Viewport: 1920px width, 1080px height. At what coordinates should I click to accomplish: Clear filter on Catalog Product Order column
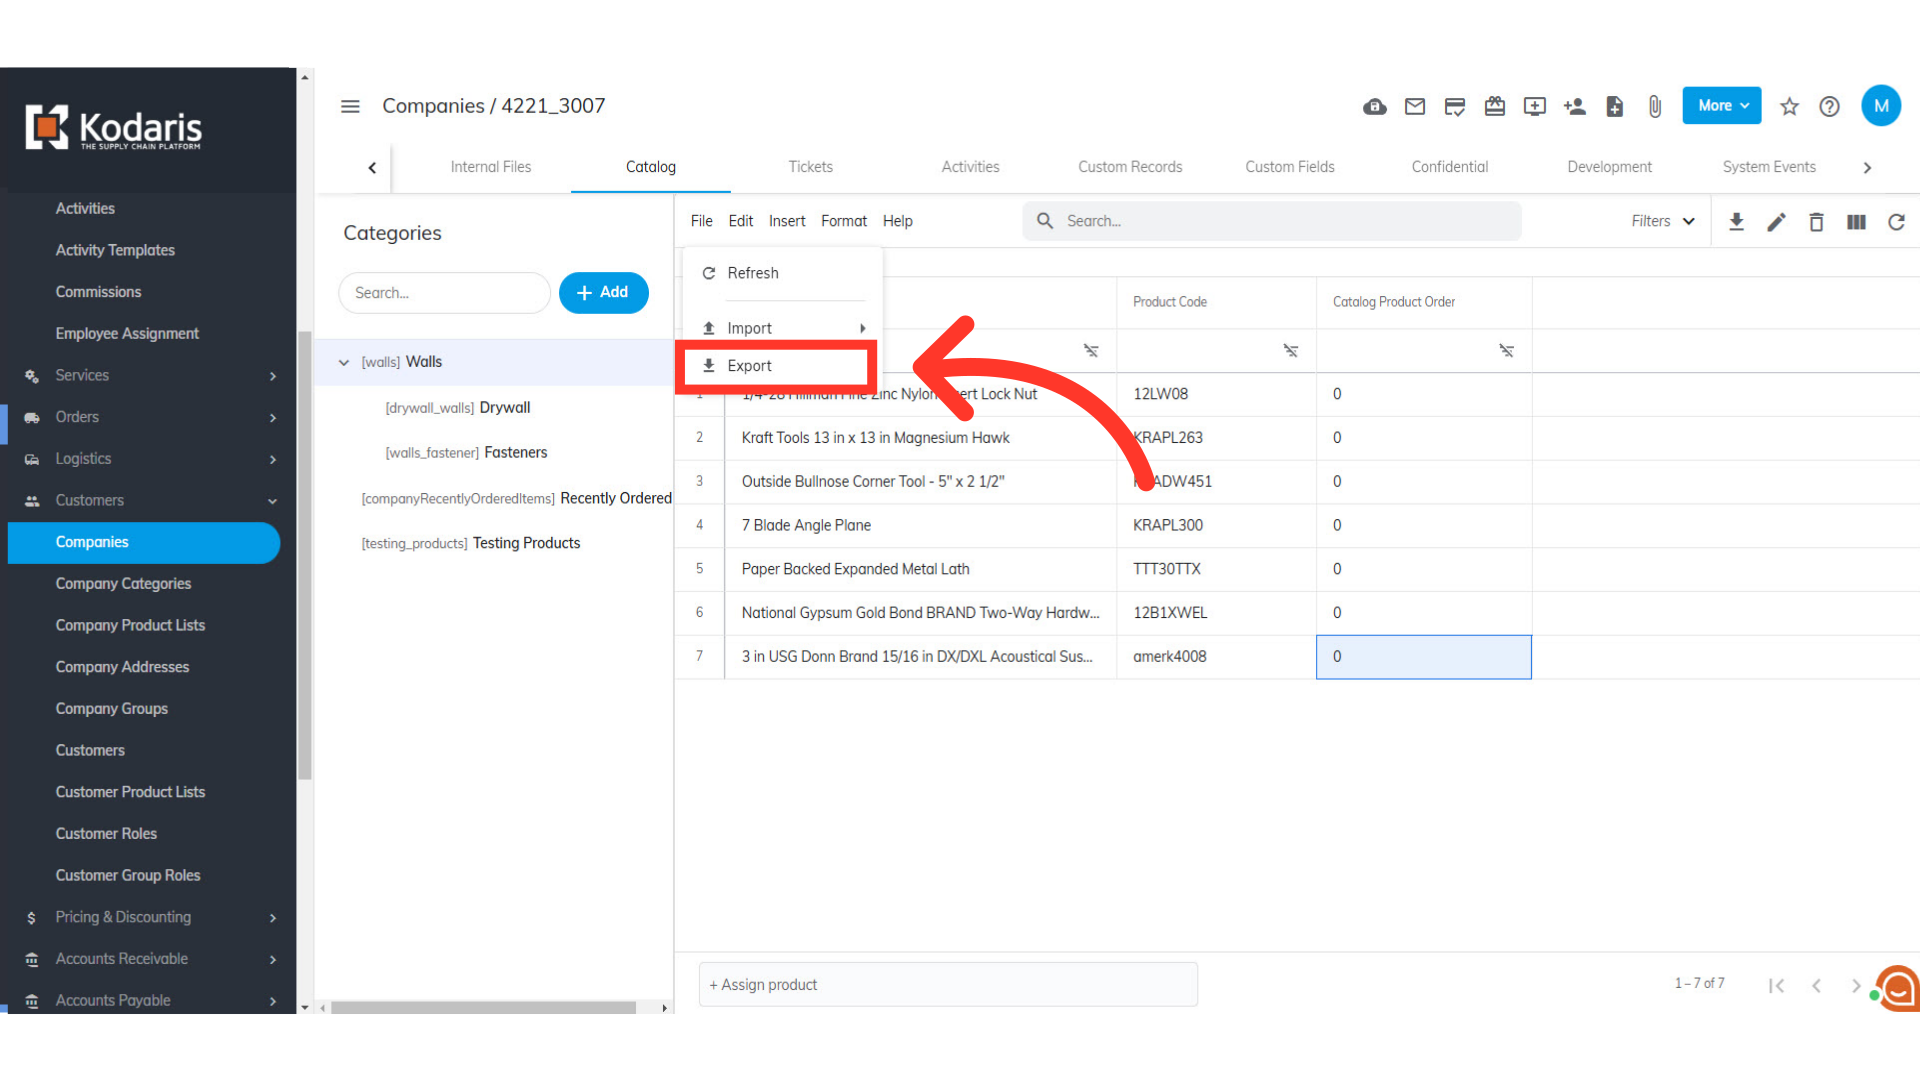pos(1507,351)
